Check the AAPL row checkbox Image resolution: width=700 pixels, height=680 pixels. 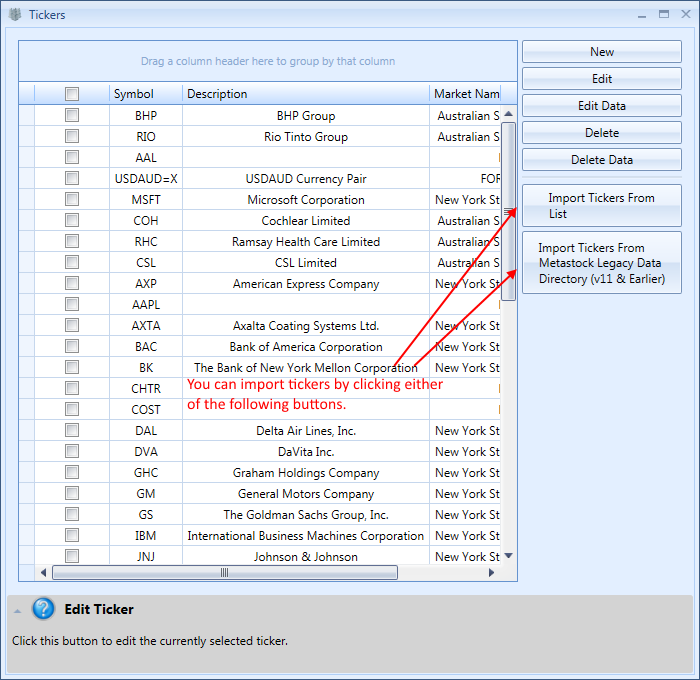click(72, 304)
